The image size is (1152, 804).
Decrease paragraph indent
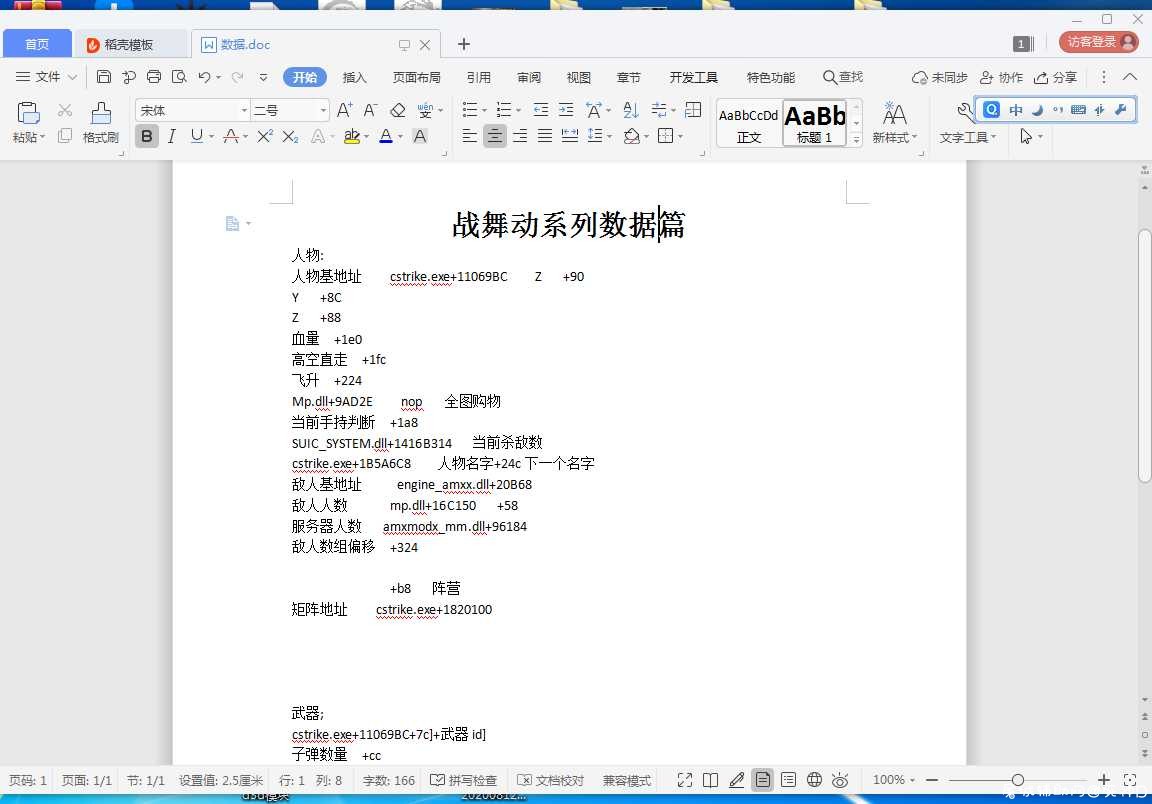[541, 110]
